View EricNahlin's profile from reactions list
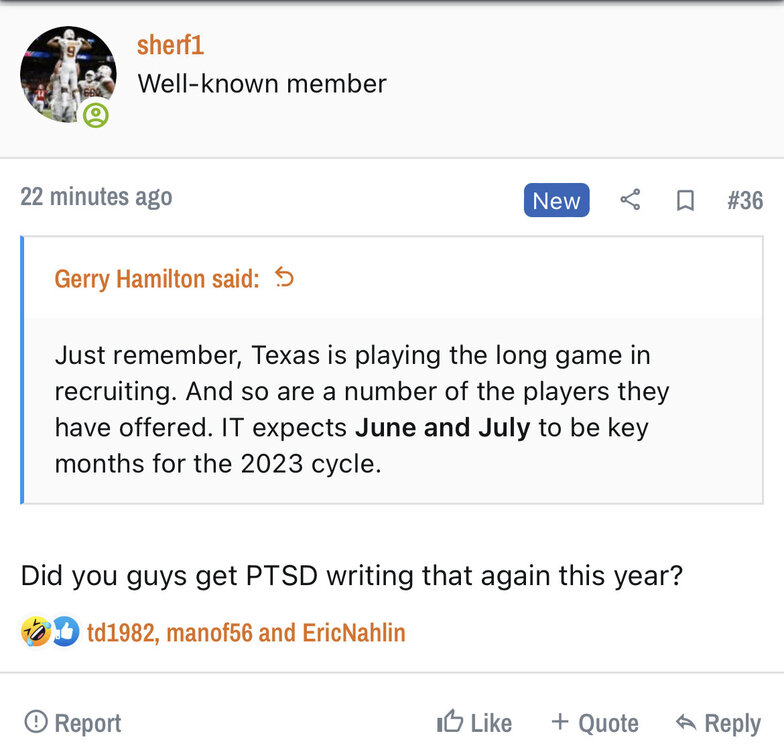This screenshot has width=784, height=750. point(353,632)
